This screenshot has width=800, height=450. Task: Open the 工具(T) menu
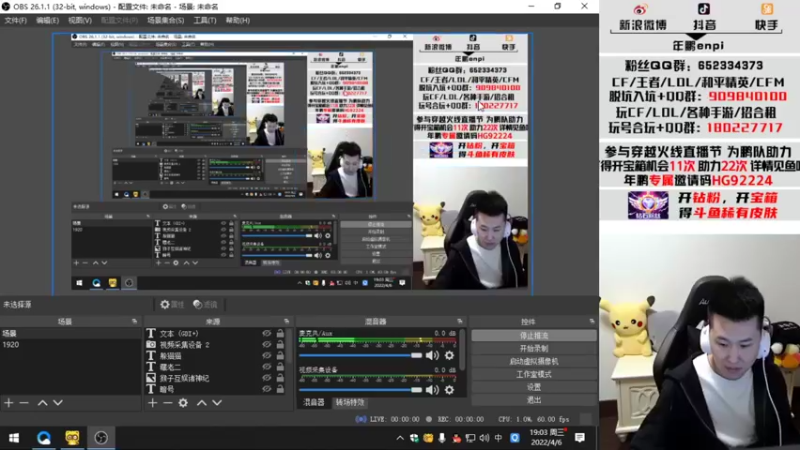(x=205, y=20)
